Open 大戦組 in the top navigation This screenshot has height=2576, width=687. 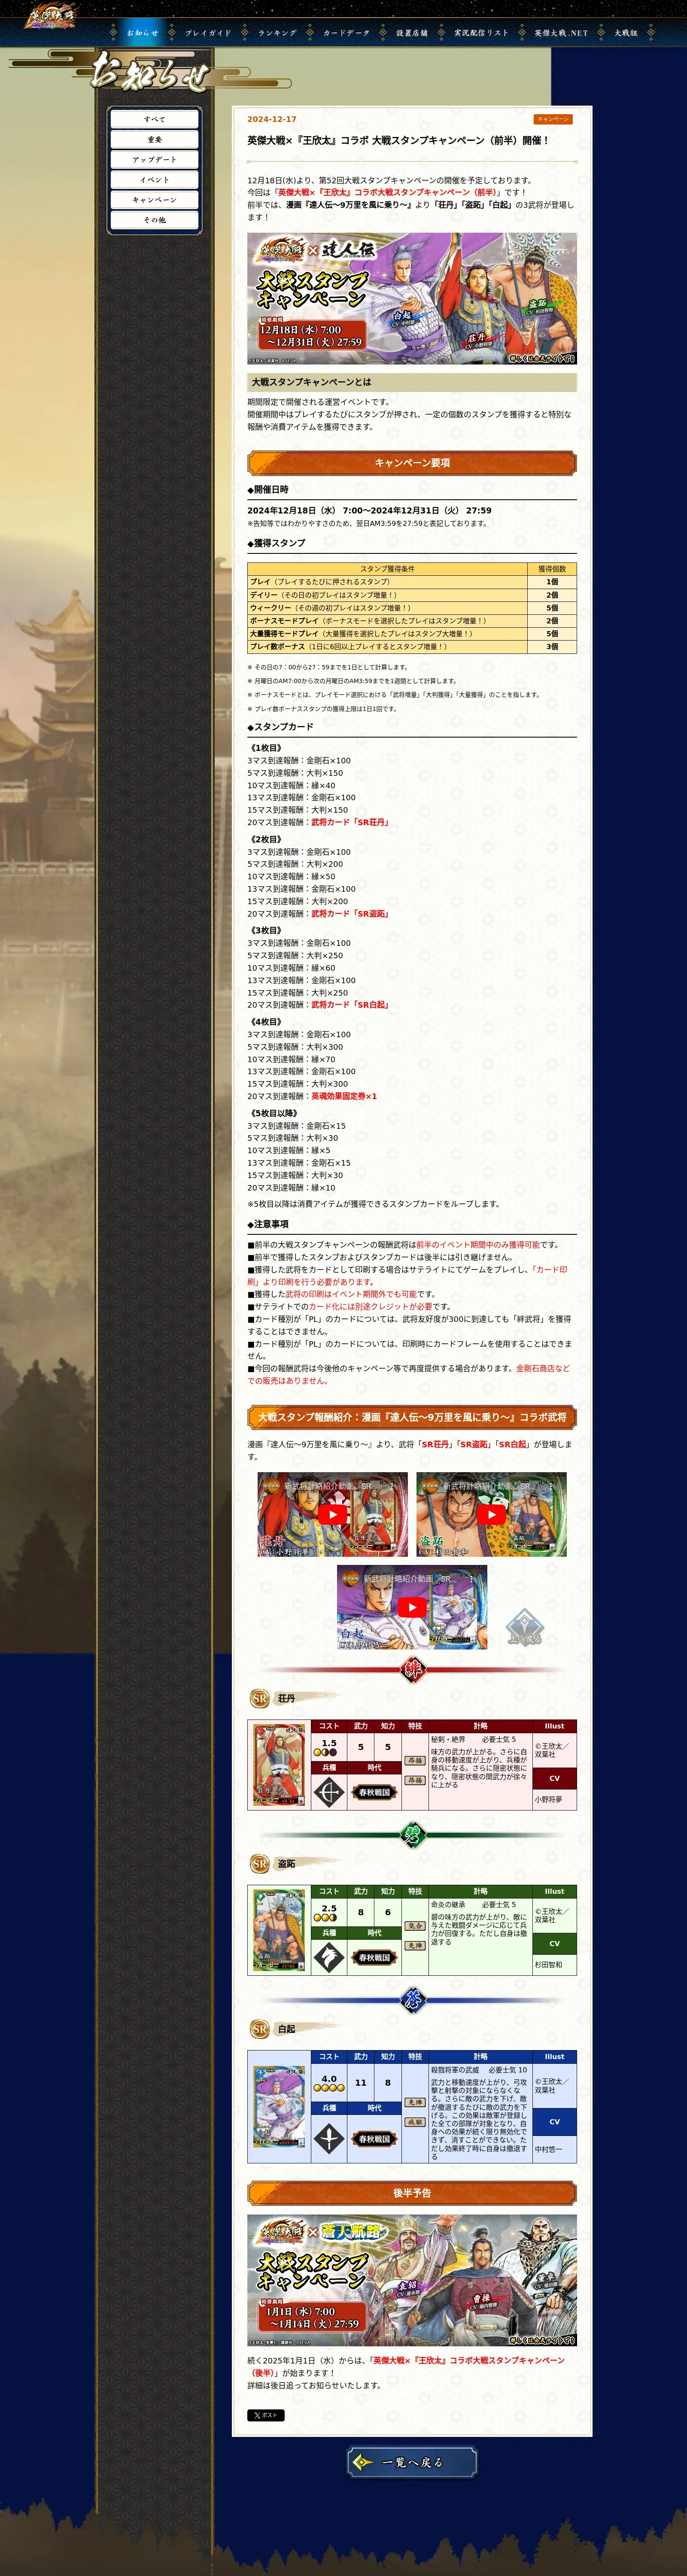[626, 33]
